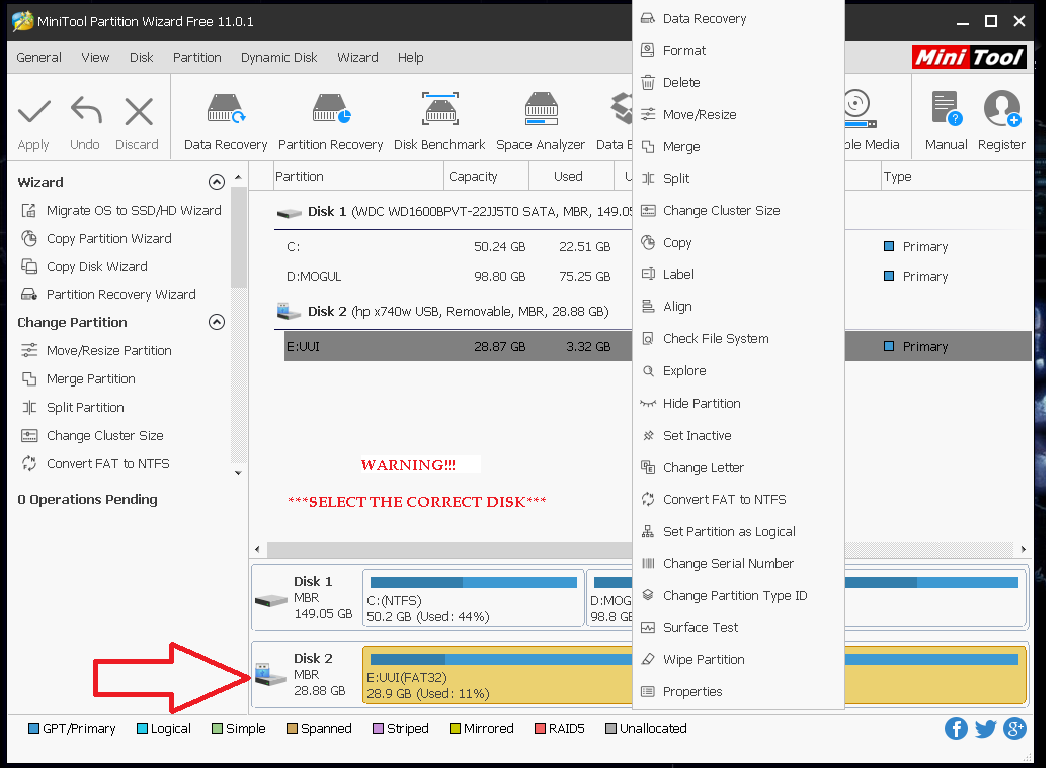The image size is (1046, 772).
Task: Select Change Partition Type ID
Action: click(x=738, y=596)
